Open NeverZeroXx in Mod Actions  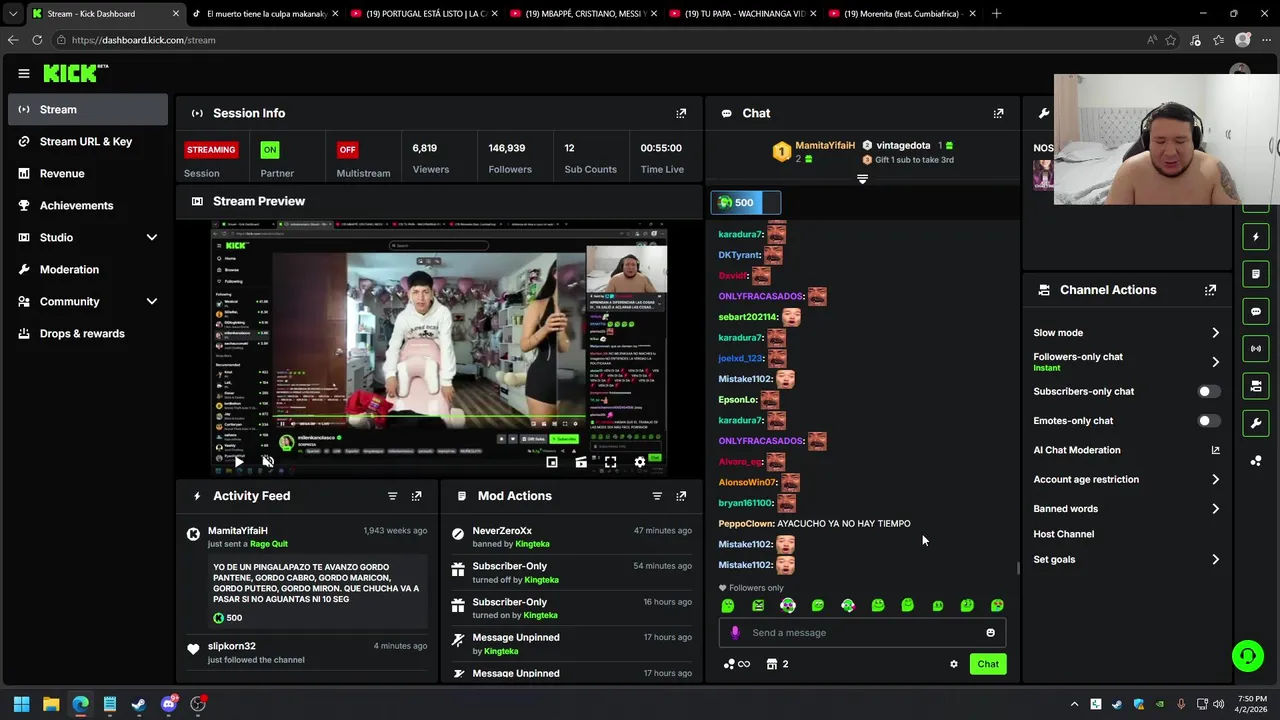[x=502, y=531]
